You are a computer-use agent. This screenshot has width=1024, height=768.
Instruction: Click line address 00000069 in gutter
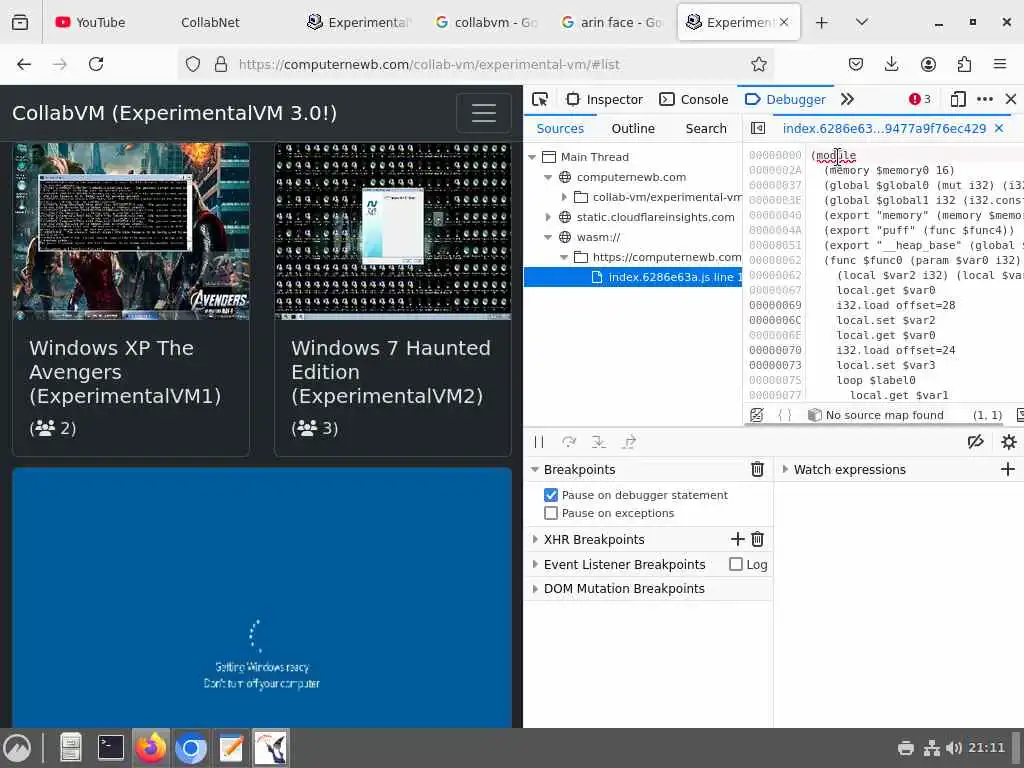(775, 305)
